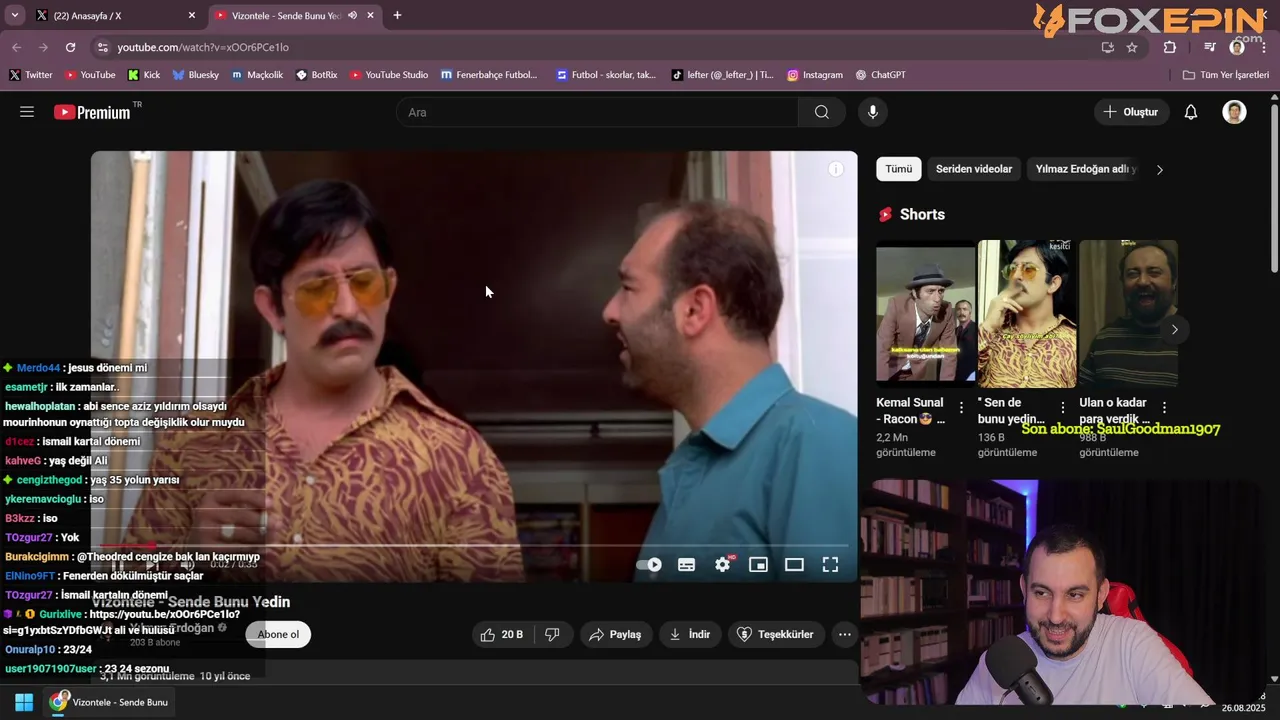Toggle the autoplay switch in player

(x=650, y=565)
